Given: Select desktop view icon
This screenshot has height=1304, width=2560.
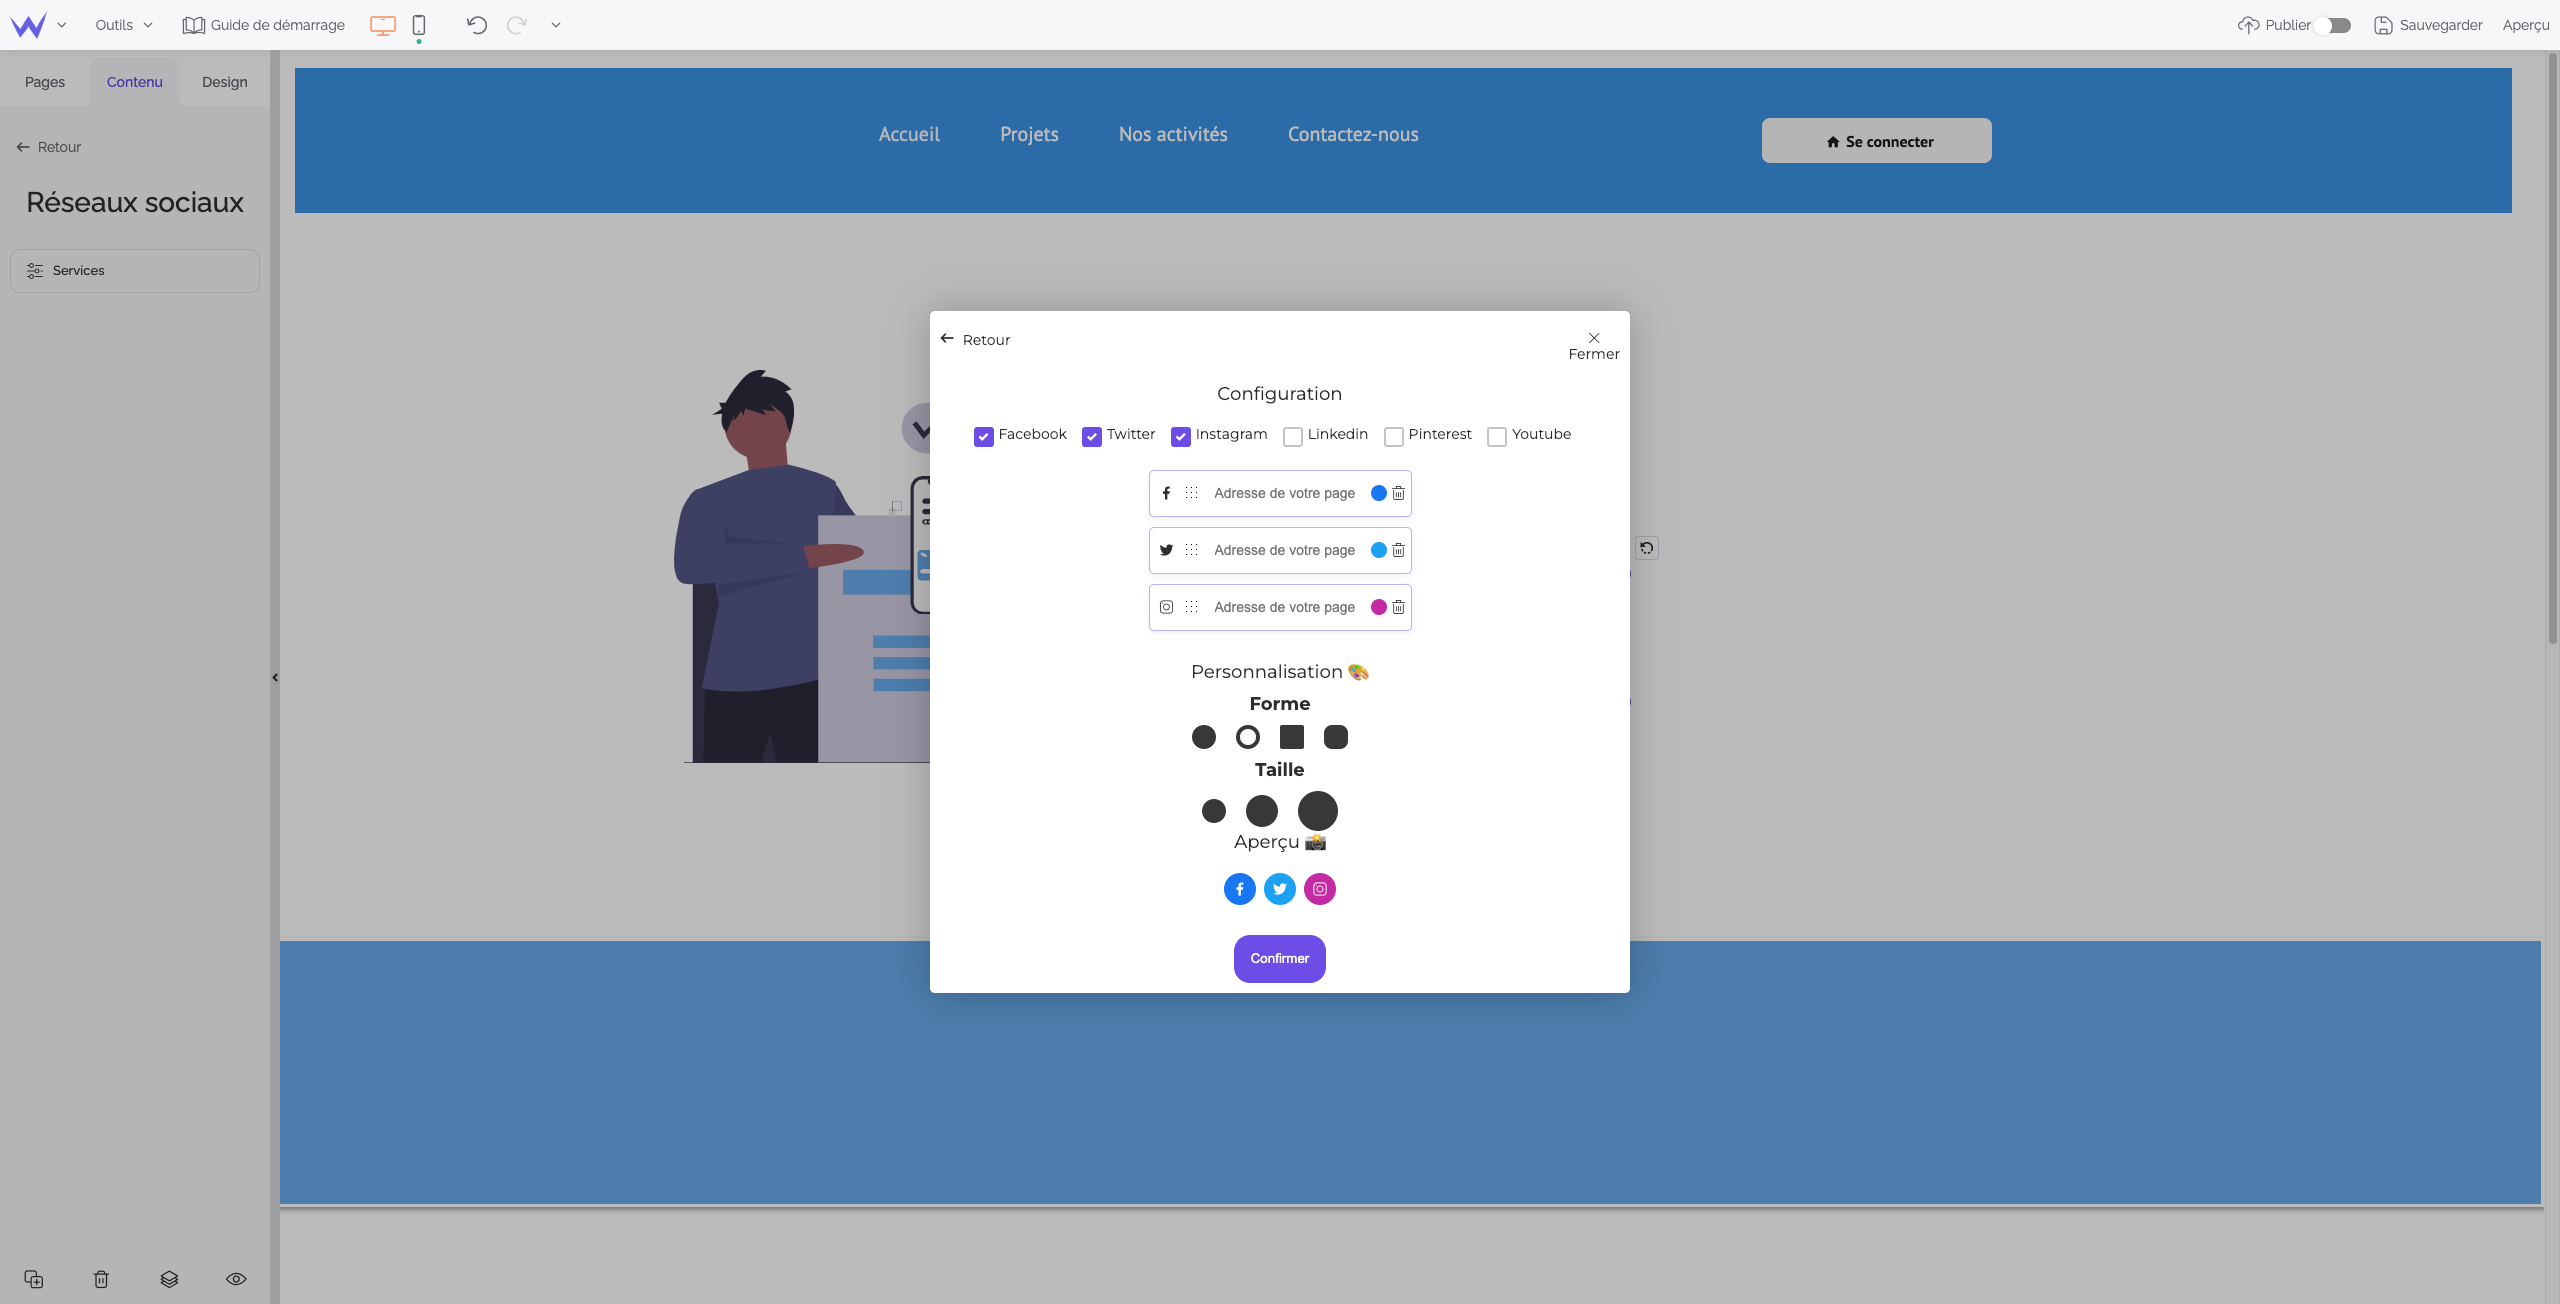Looking at the screenshot, I should pyautogui.click(x=383, y=25).
